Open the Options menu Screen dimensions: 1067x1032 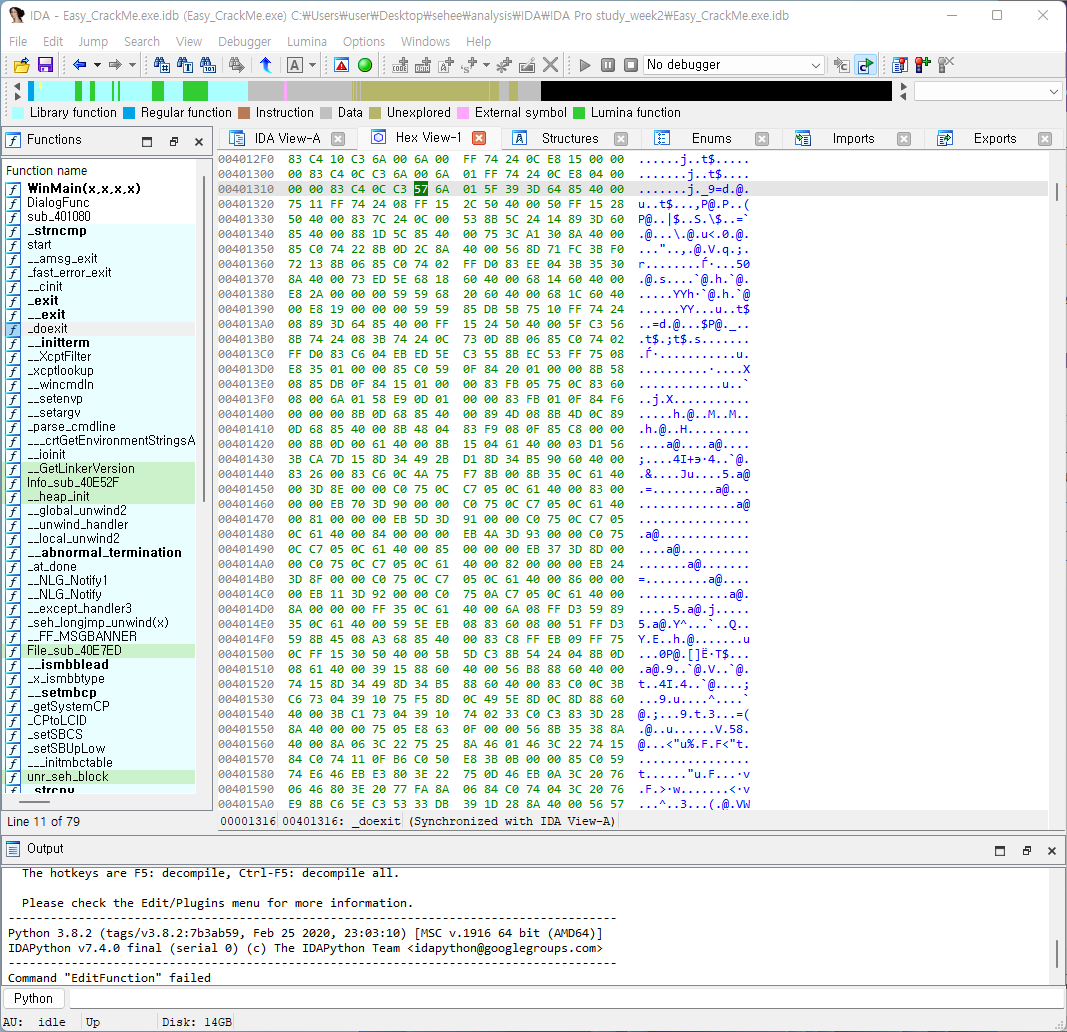click(x=364, y=41)
